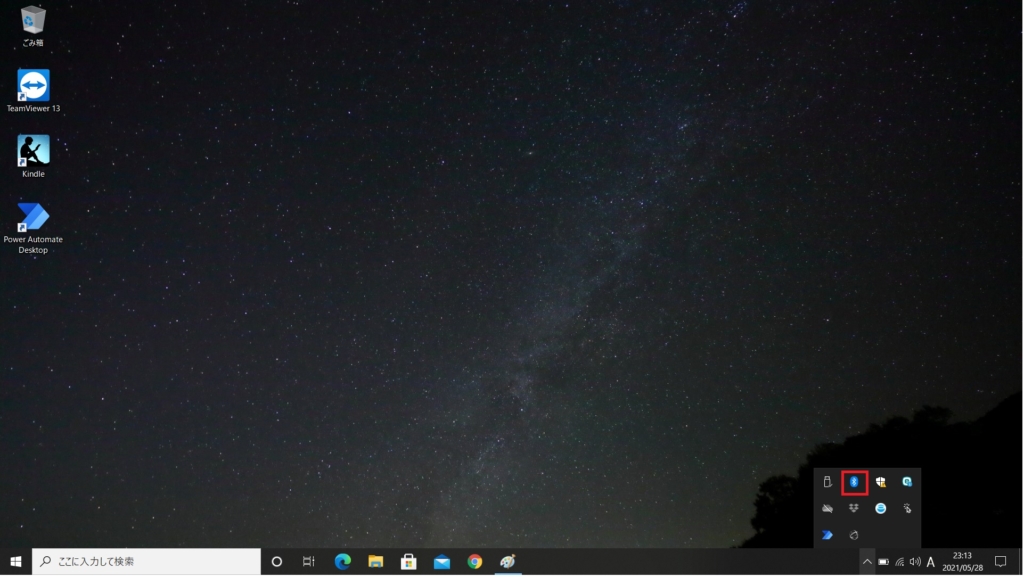Click the grey round tray icon beside Power Automate
This screenshot has height=577, width=1024.
(x=854, y=535)
